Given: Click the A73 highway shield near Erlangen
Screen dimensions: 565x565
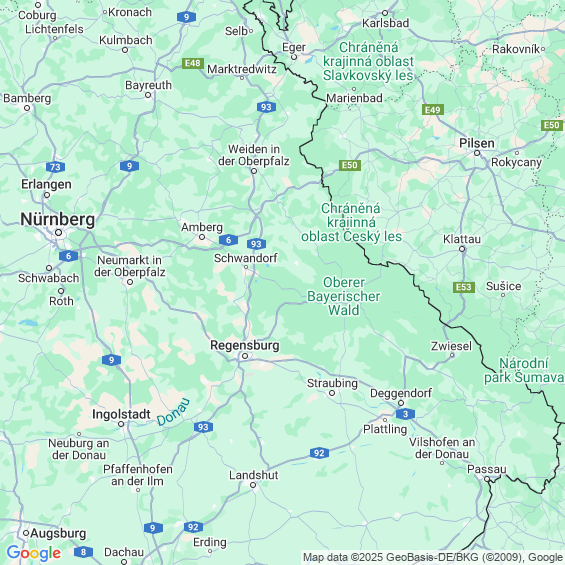Looking at the screenshot, I should tap(55, 167).
